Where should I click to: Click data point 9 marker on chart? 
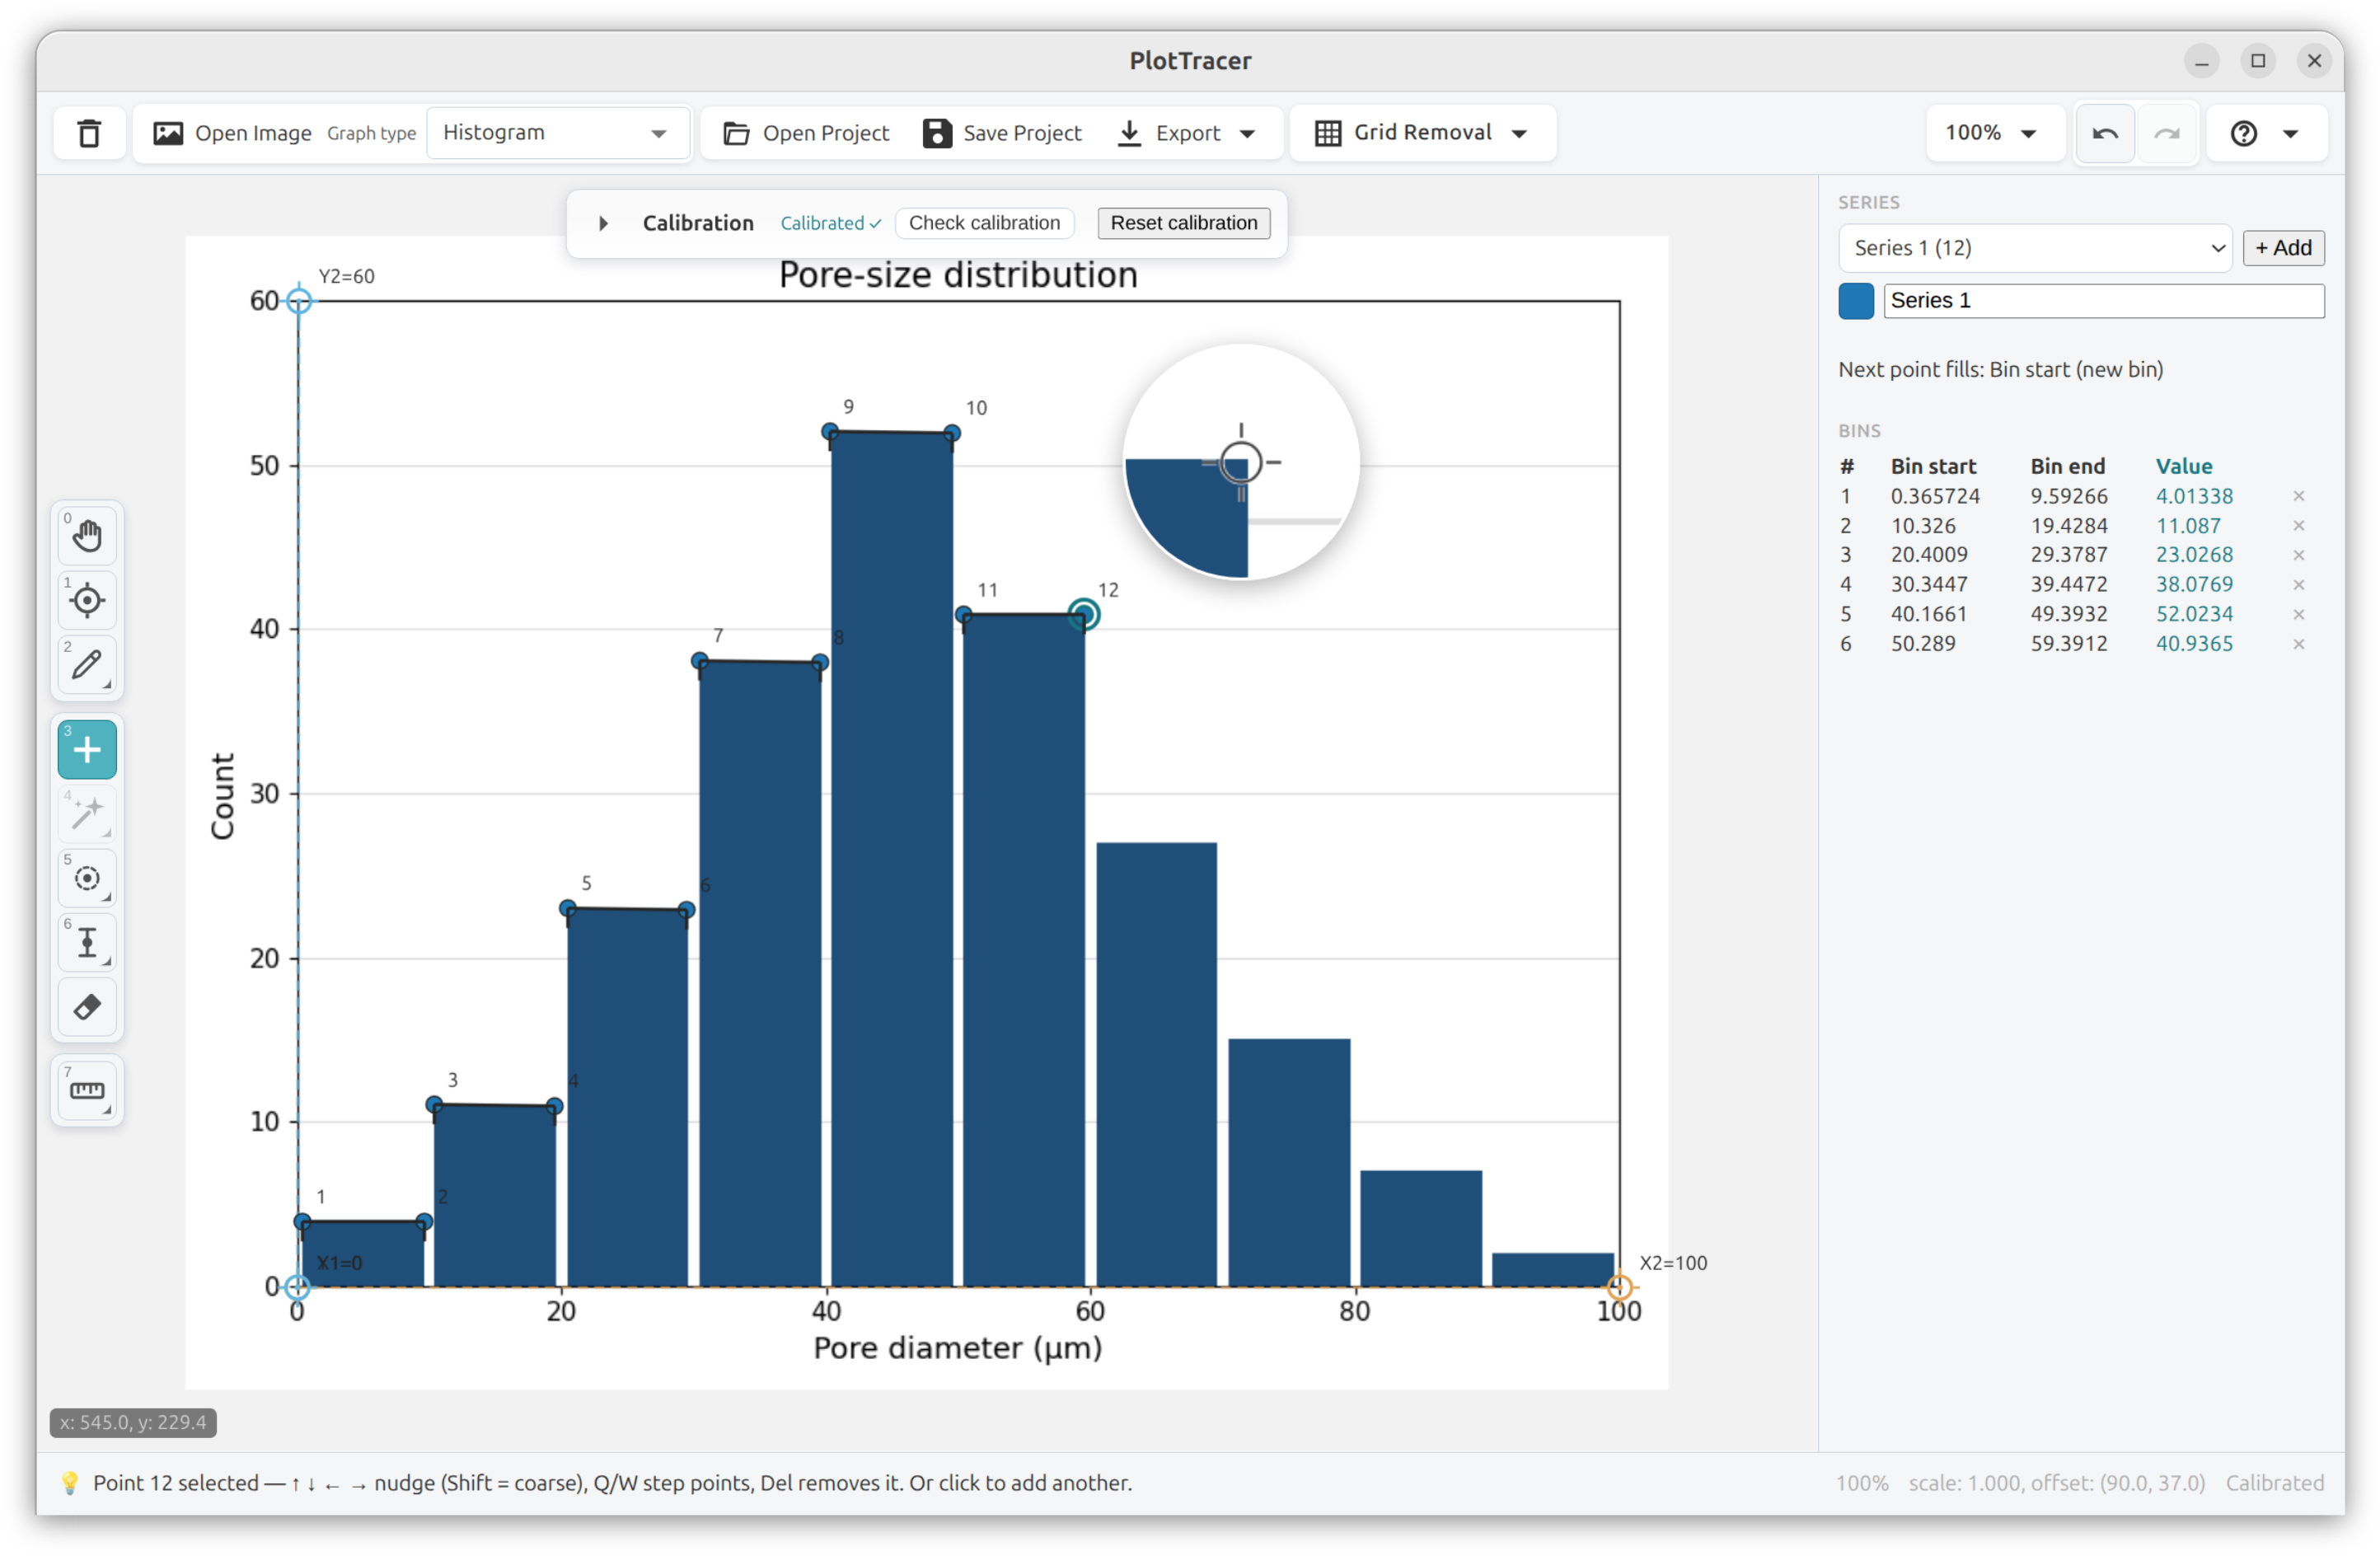pos(830,432)
